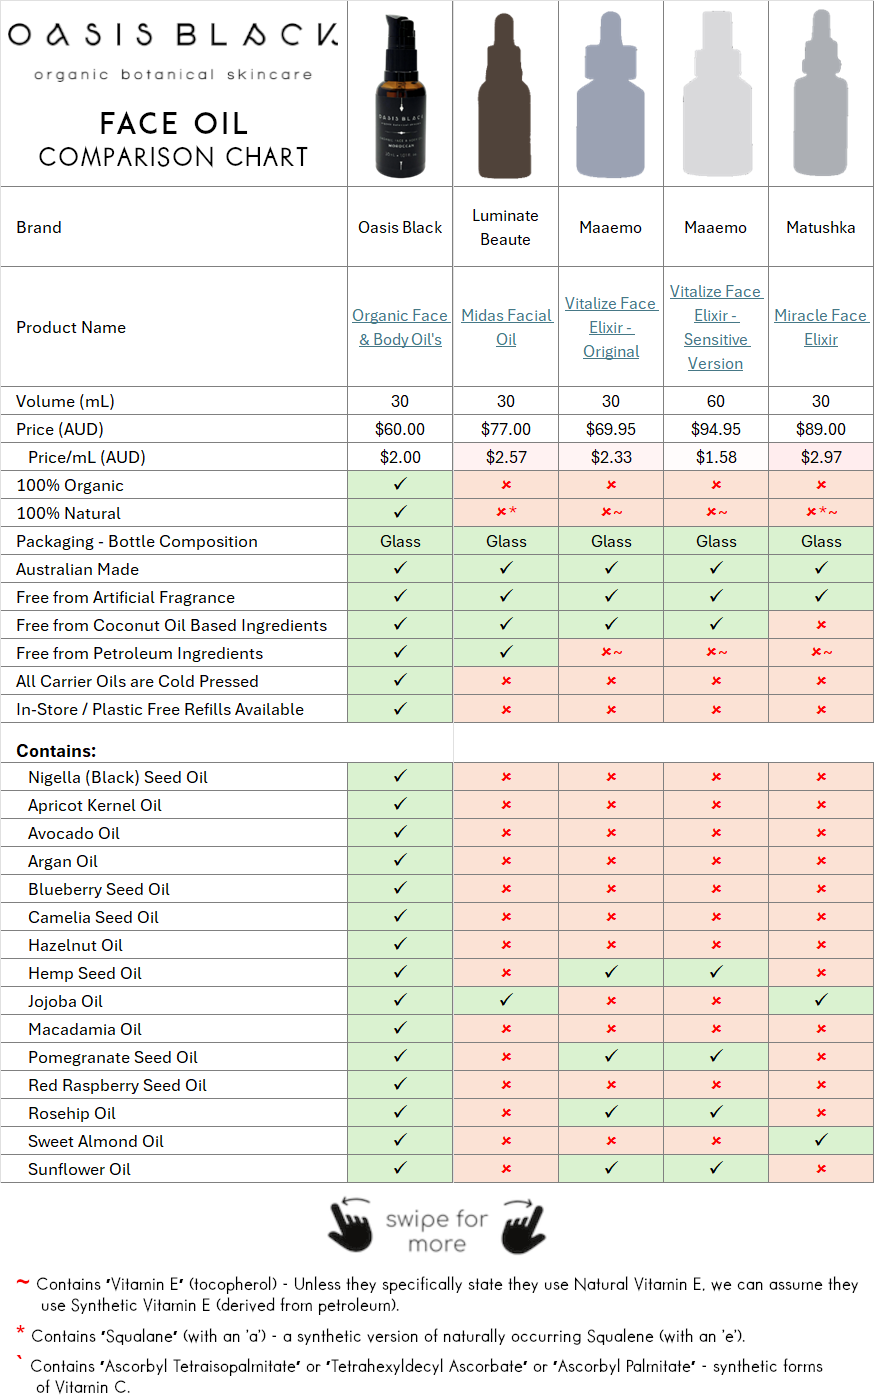The image size is (874, 1400).
Task: Open Vitalize Face Elixir - Sensitive Version link
Action: [716, 327]
